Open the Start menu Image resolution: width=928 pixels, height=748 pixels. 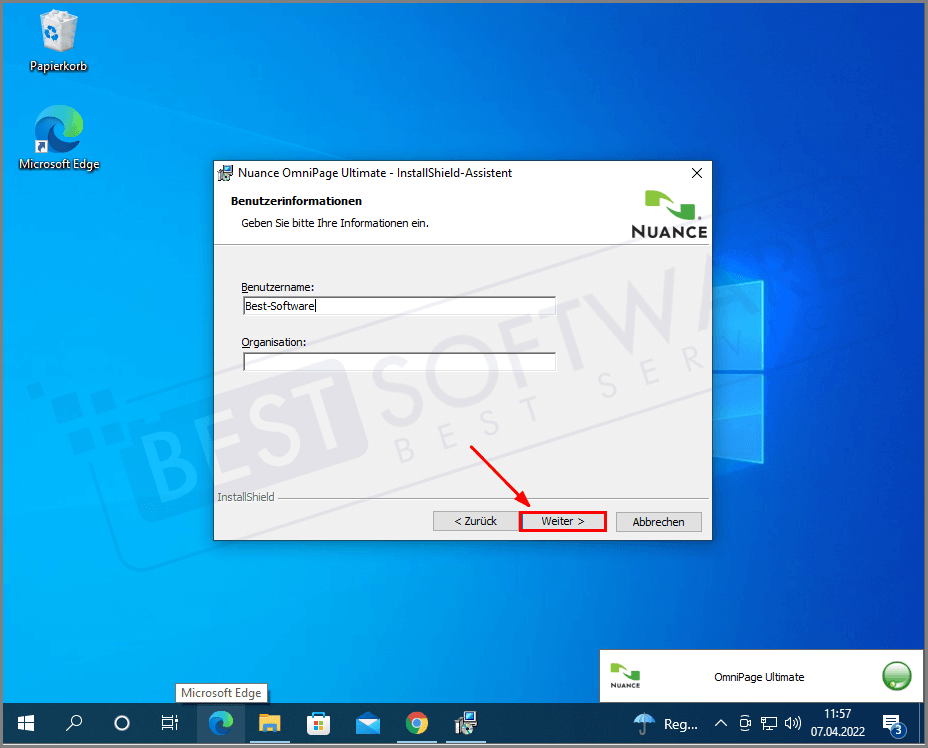click(25, 723)
